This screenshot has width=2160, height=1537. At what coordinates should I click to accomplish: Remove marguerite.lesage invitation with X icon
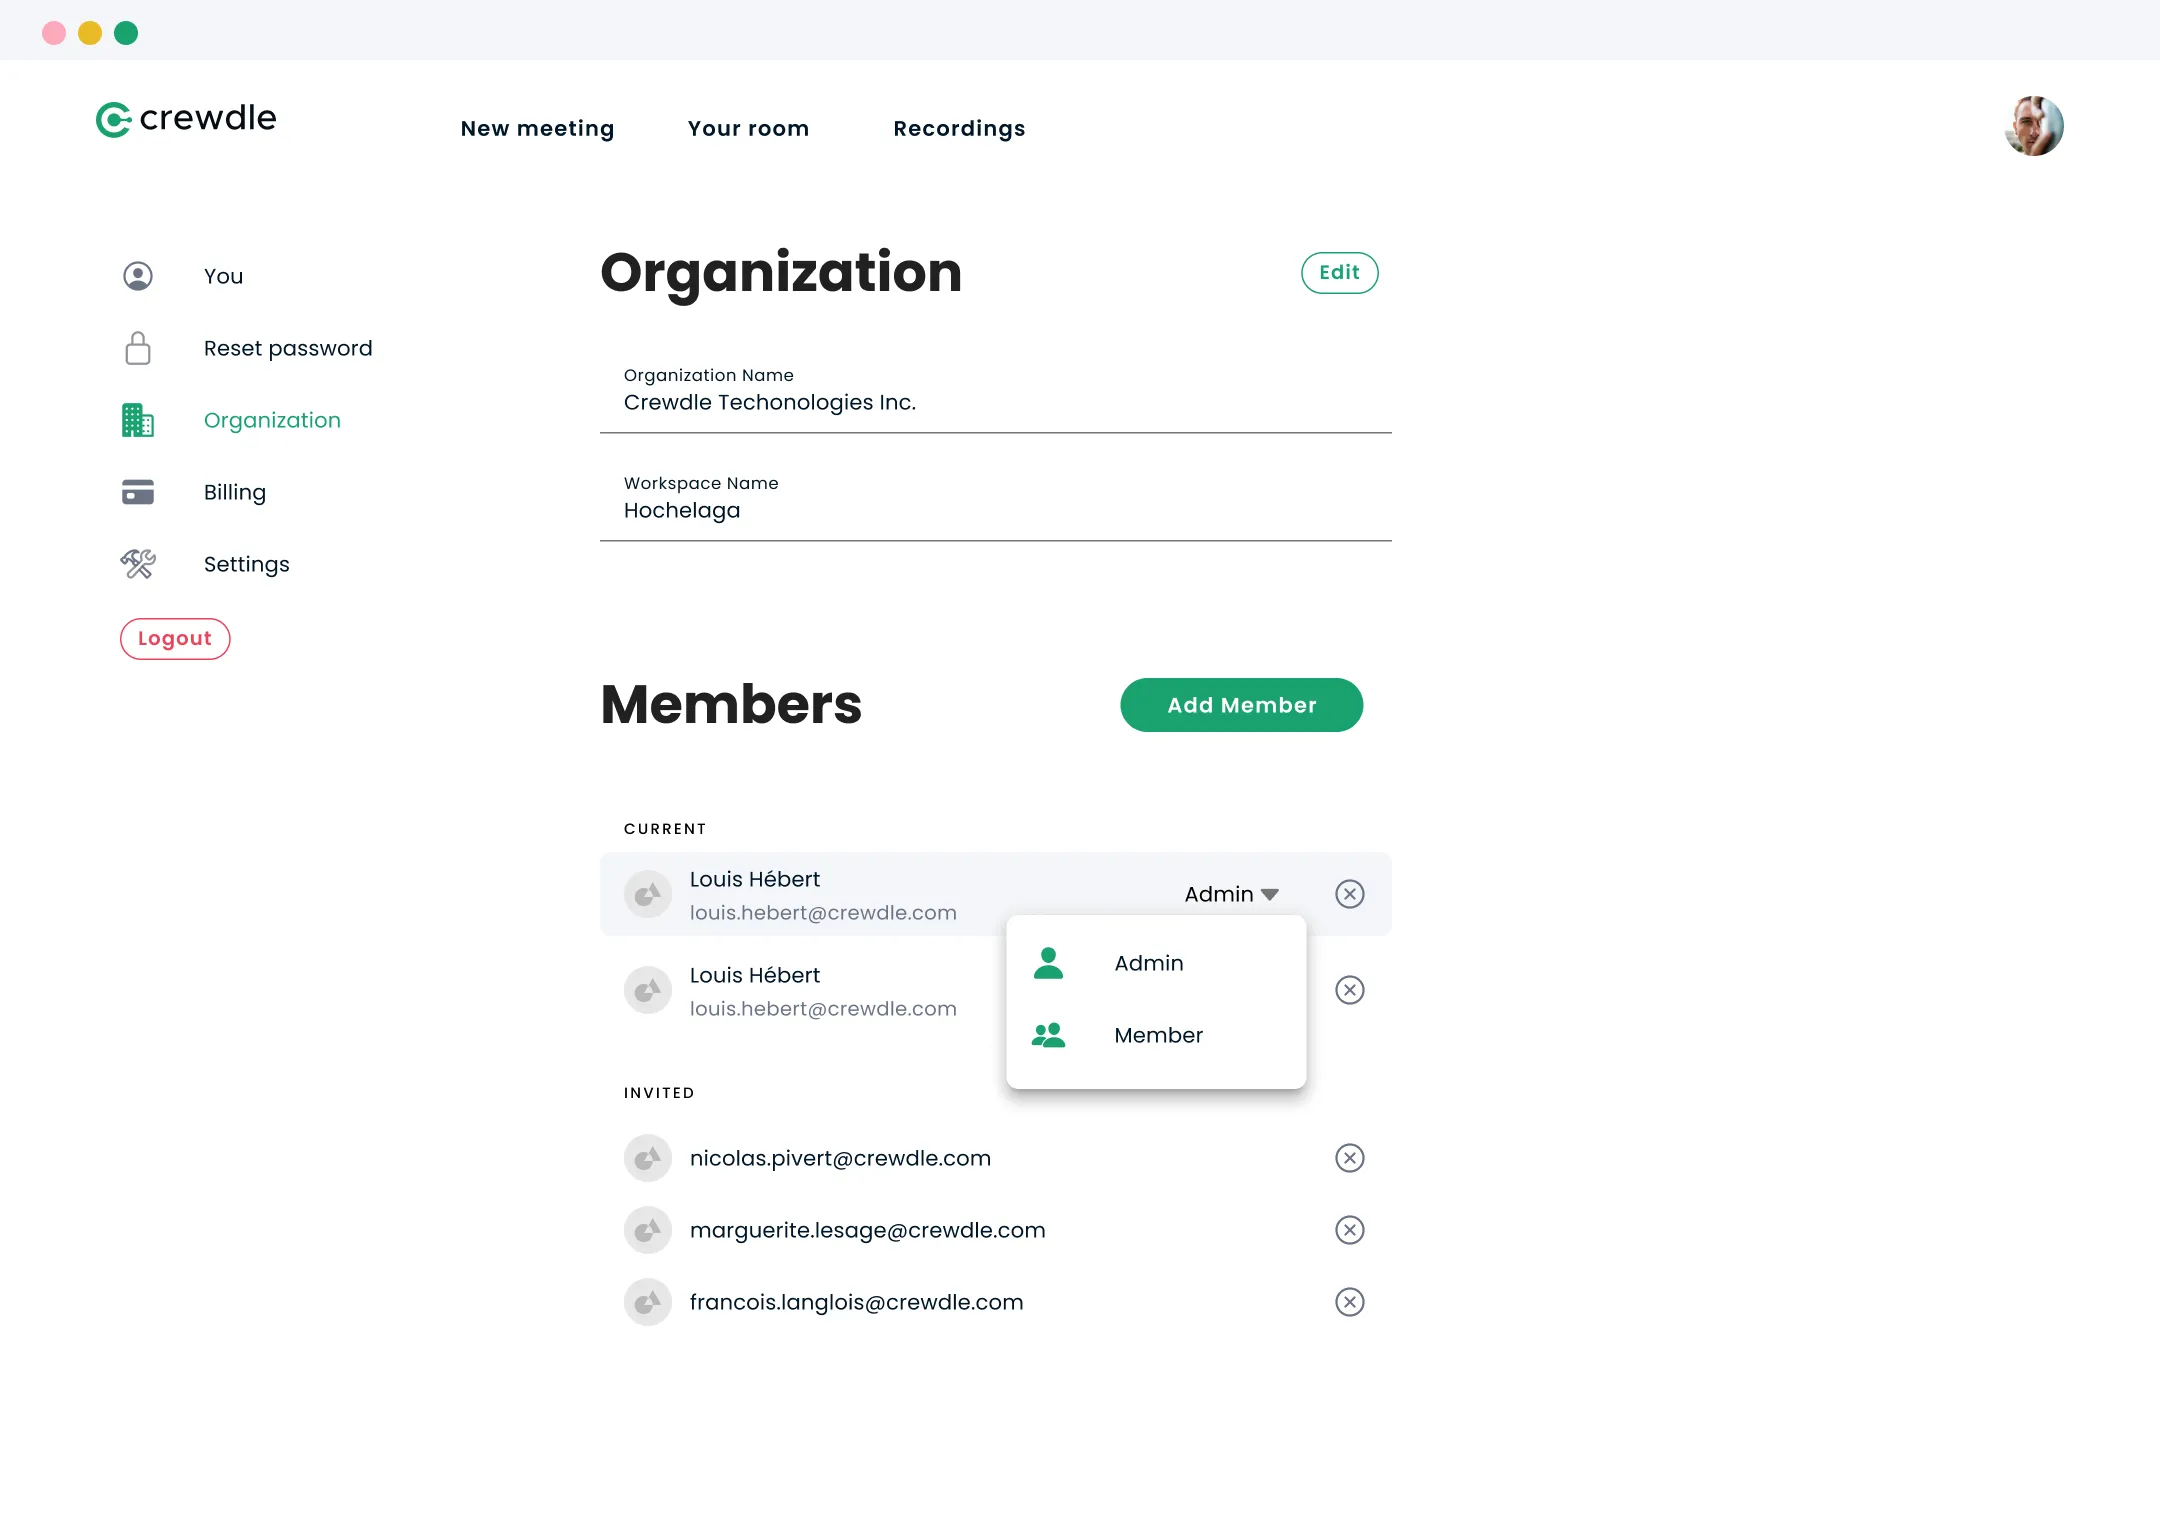[1349, 1230]
